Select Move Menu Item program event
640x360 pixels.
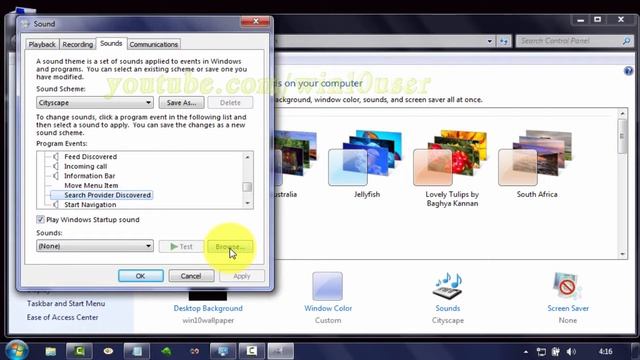(91, 185)
